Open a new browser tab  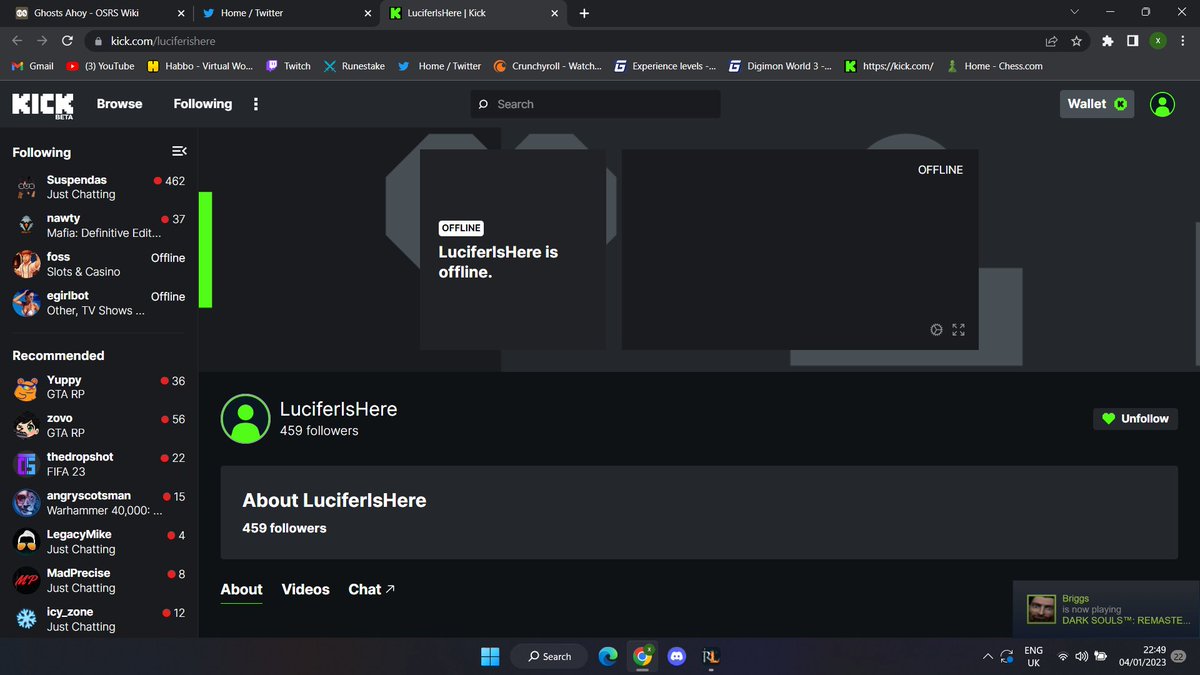click(x=584, y=13)
